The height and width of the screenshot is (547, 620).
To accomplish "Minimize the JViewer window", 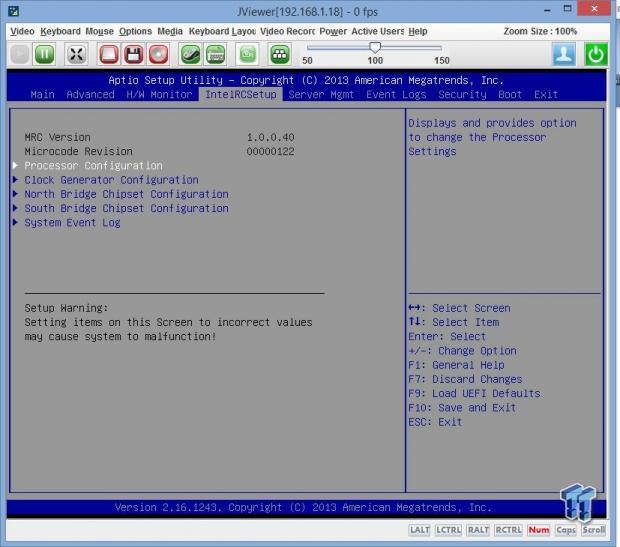I will (x=547, y=10).
